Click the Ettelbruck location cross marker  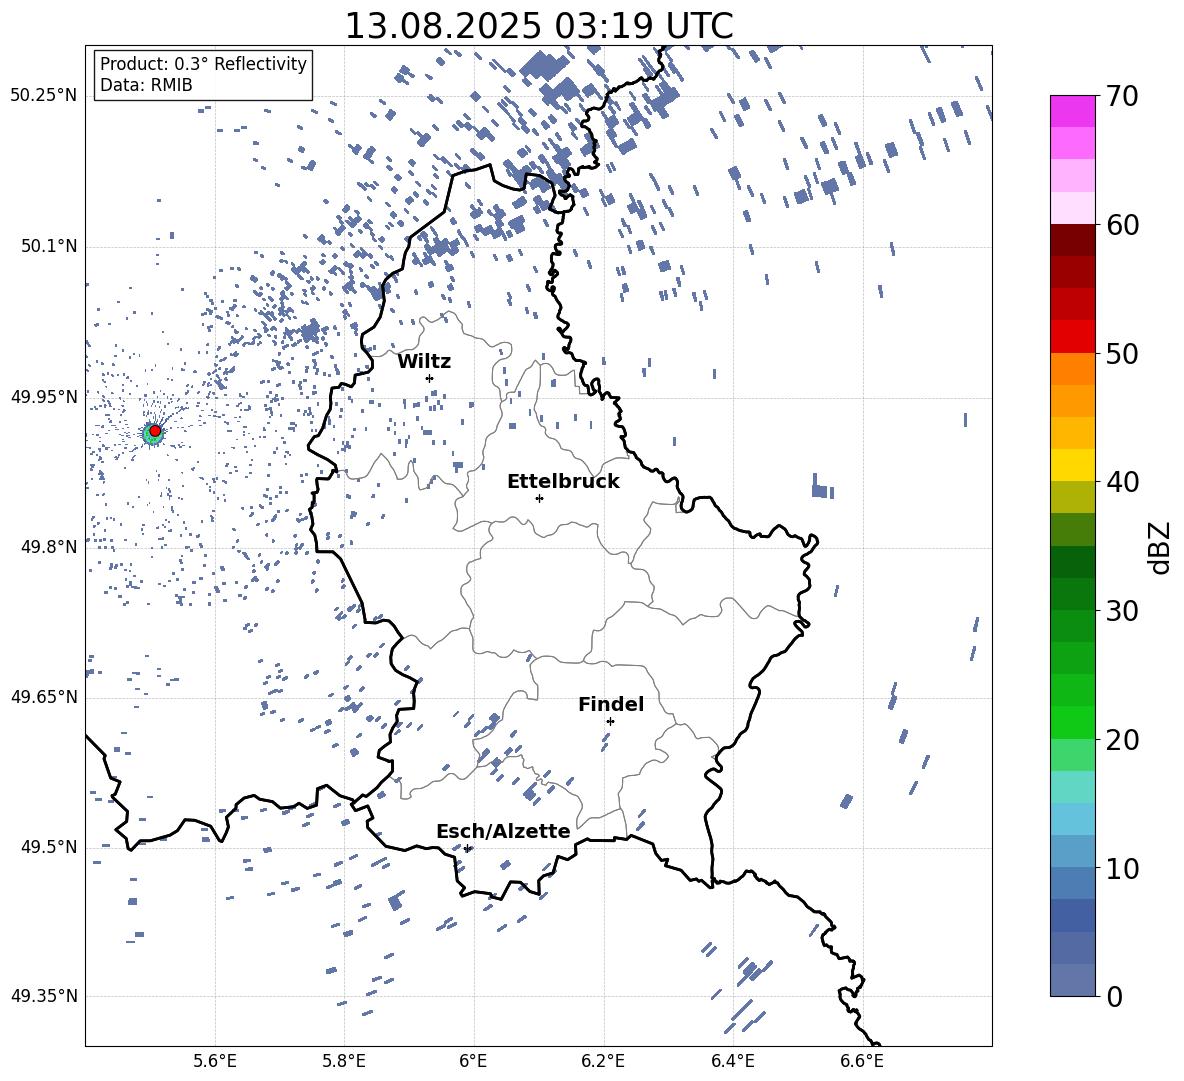point(539,498)
